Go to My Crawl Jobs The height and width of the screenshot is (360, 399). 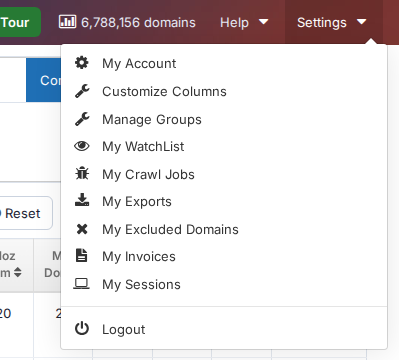pos(148,174)
